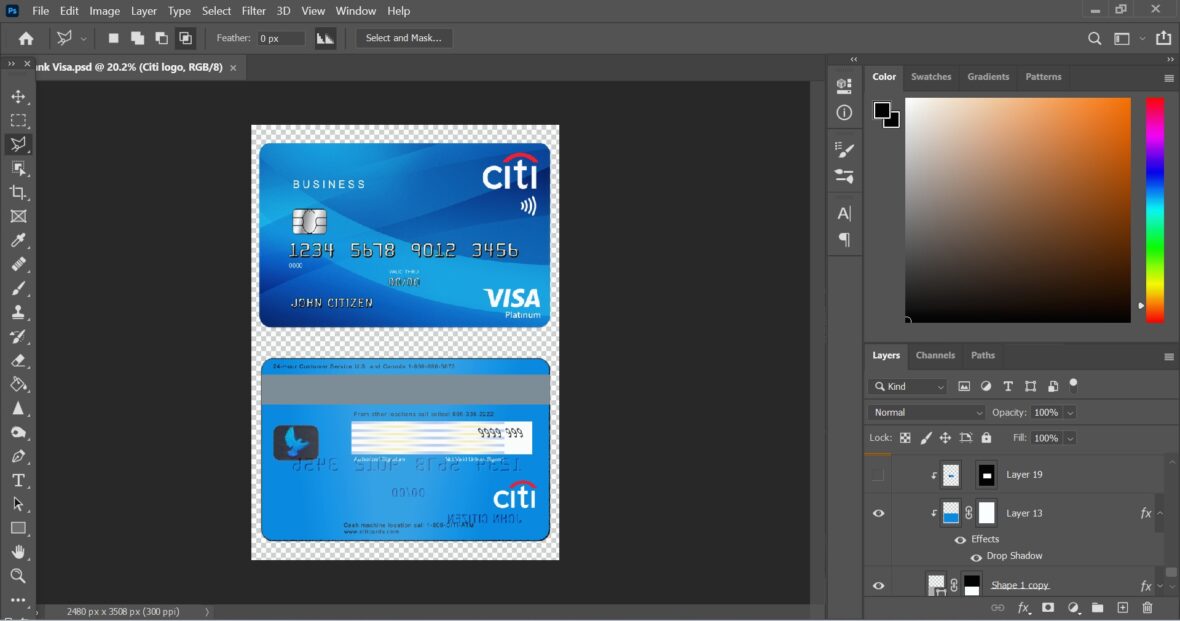The height and width of the screenshot is (621, 1180).
Task: Delete layer with the trash icon
Action: [x=1147, y=607]
